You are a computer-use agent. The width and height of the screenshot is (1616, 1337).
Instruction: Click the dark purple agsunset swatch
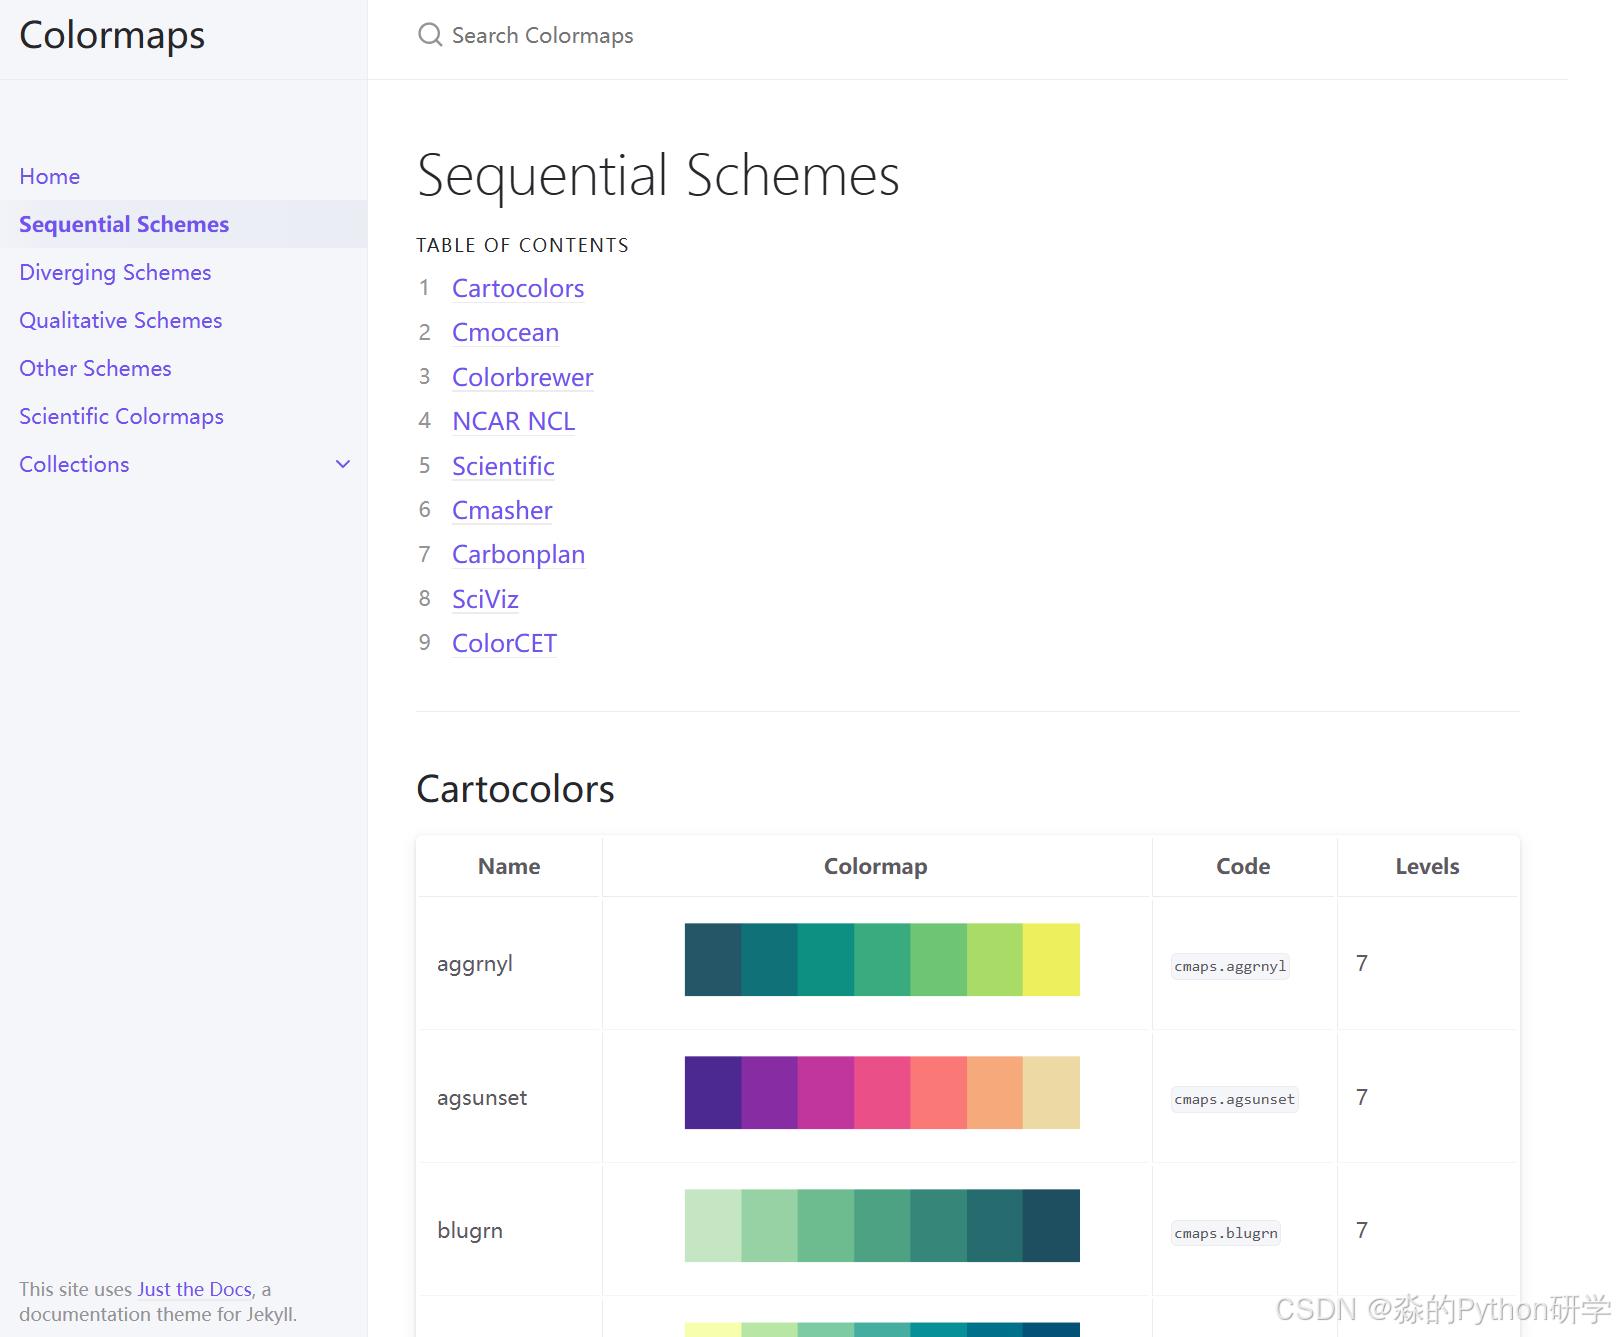pyautogui.click(x=713, y=1092)
